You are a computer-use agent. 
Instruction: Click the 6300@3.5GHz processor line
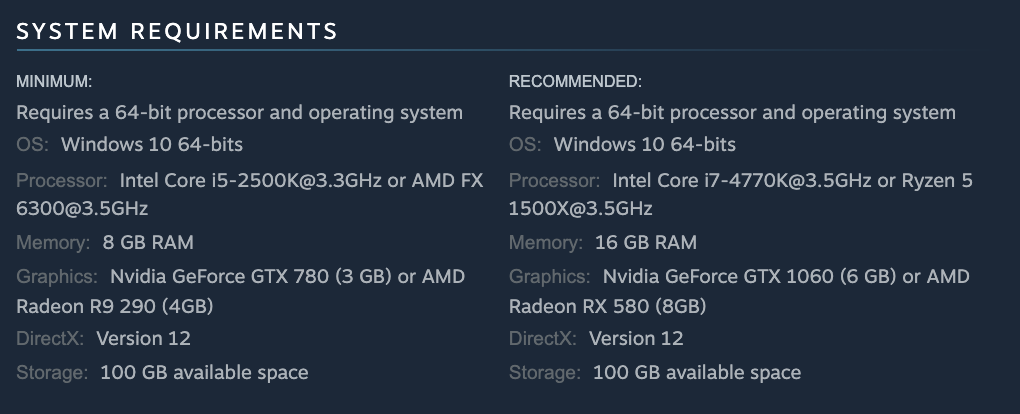82,208
